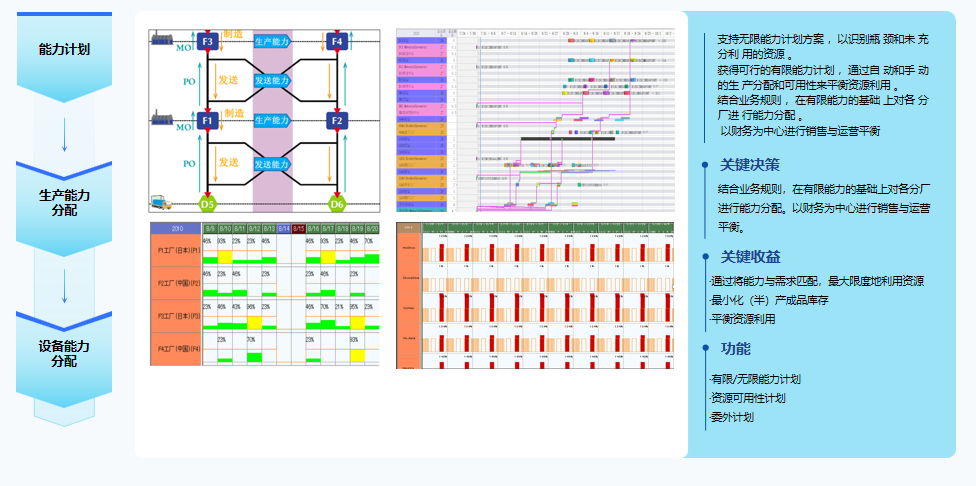976x486 pixels.
Task: Click the green D5 hexagon node
Action: pyautogui.click(x=207, y=204)
